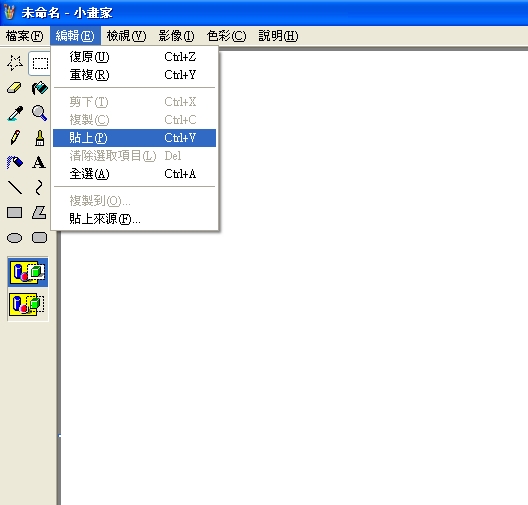Select the Airbrush spray tool
Screen dimensions: 528x505
(15, 163)
